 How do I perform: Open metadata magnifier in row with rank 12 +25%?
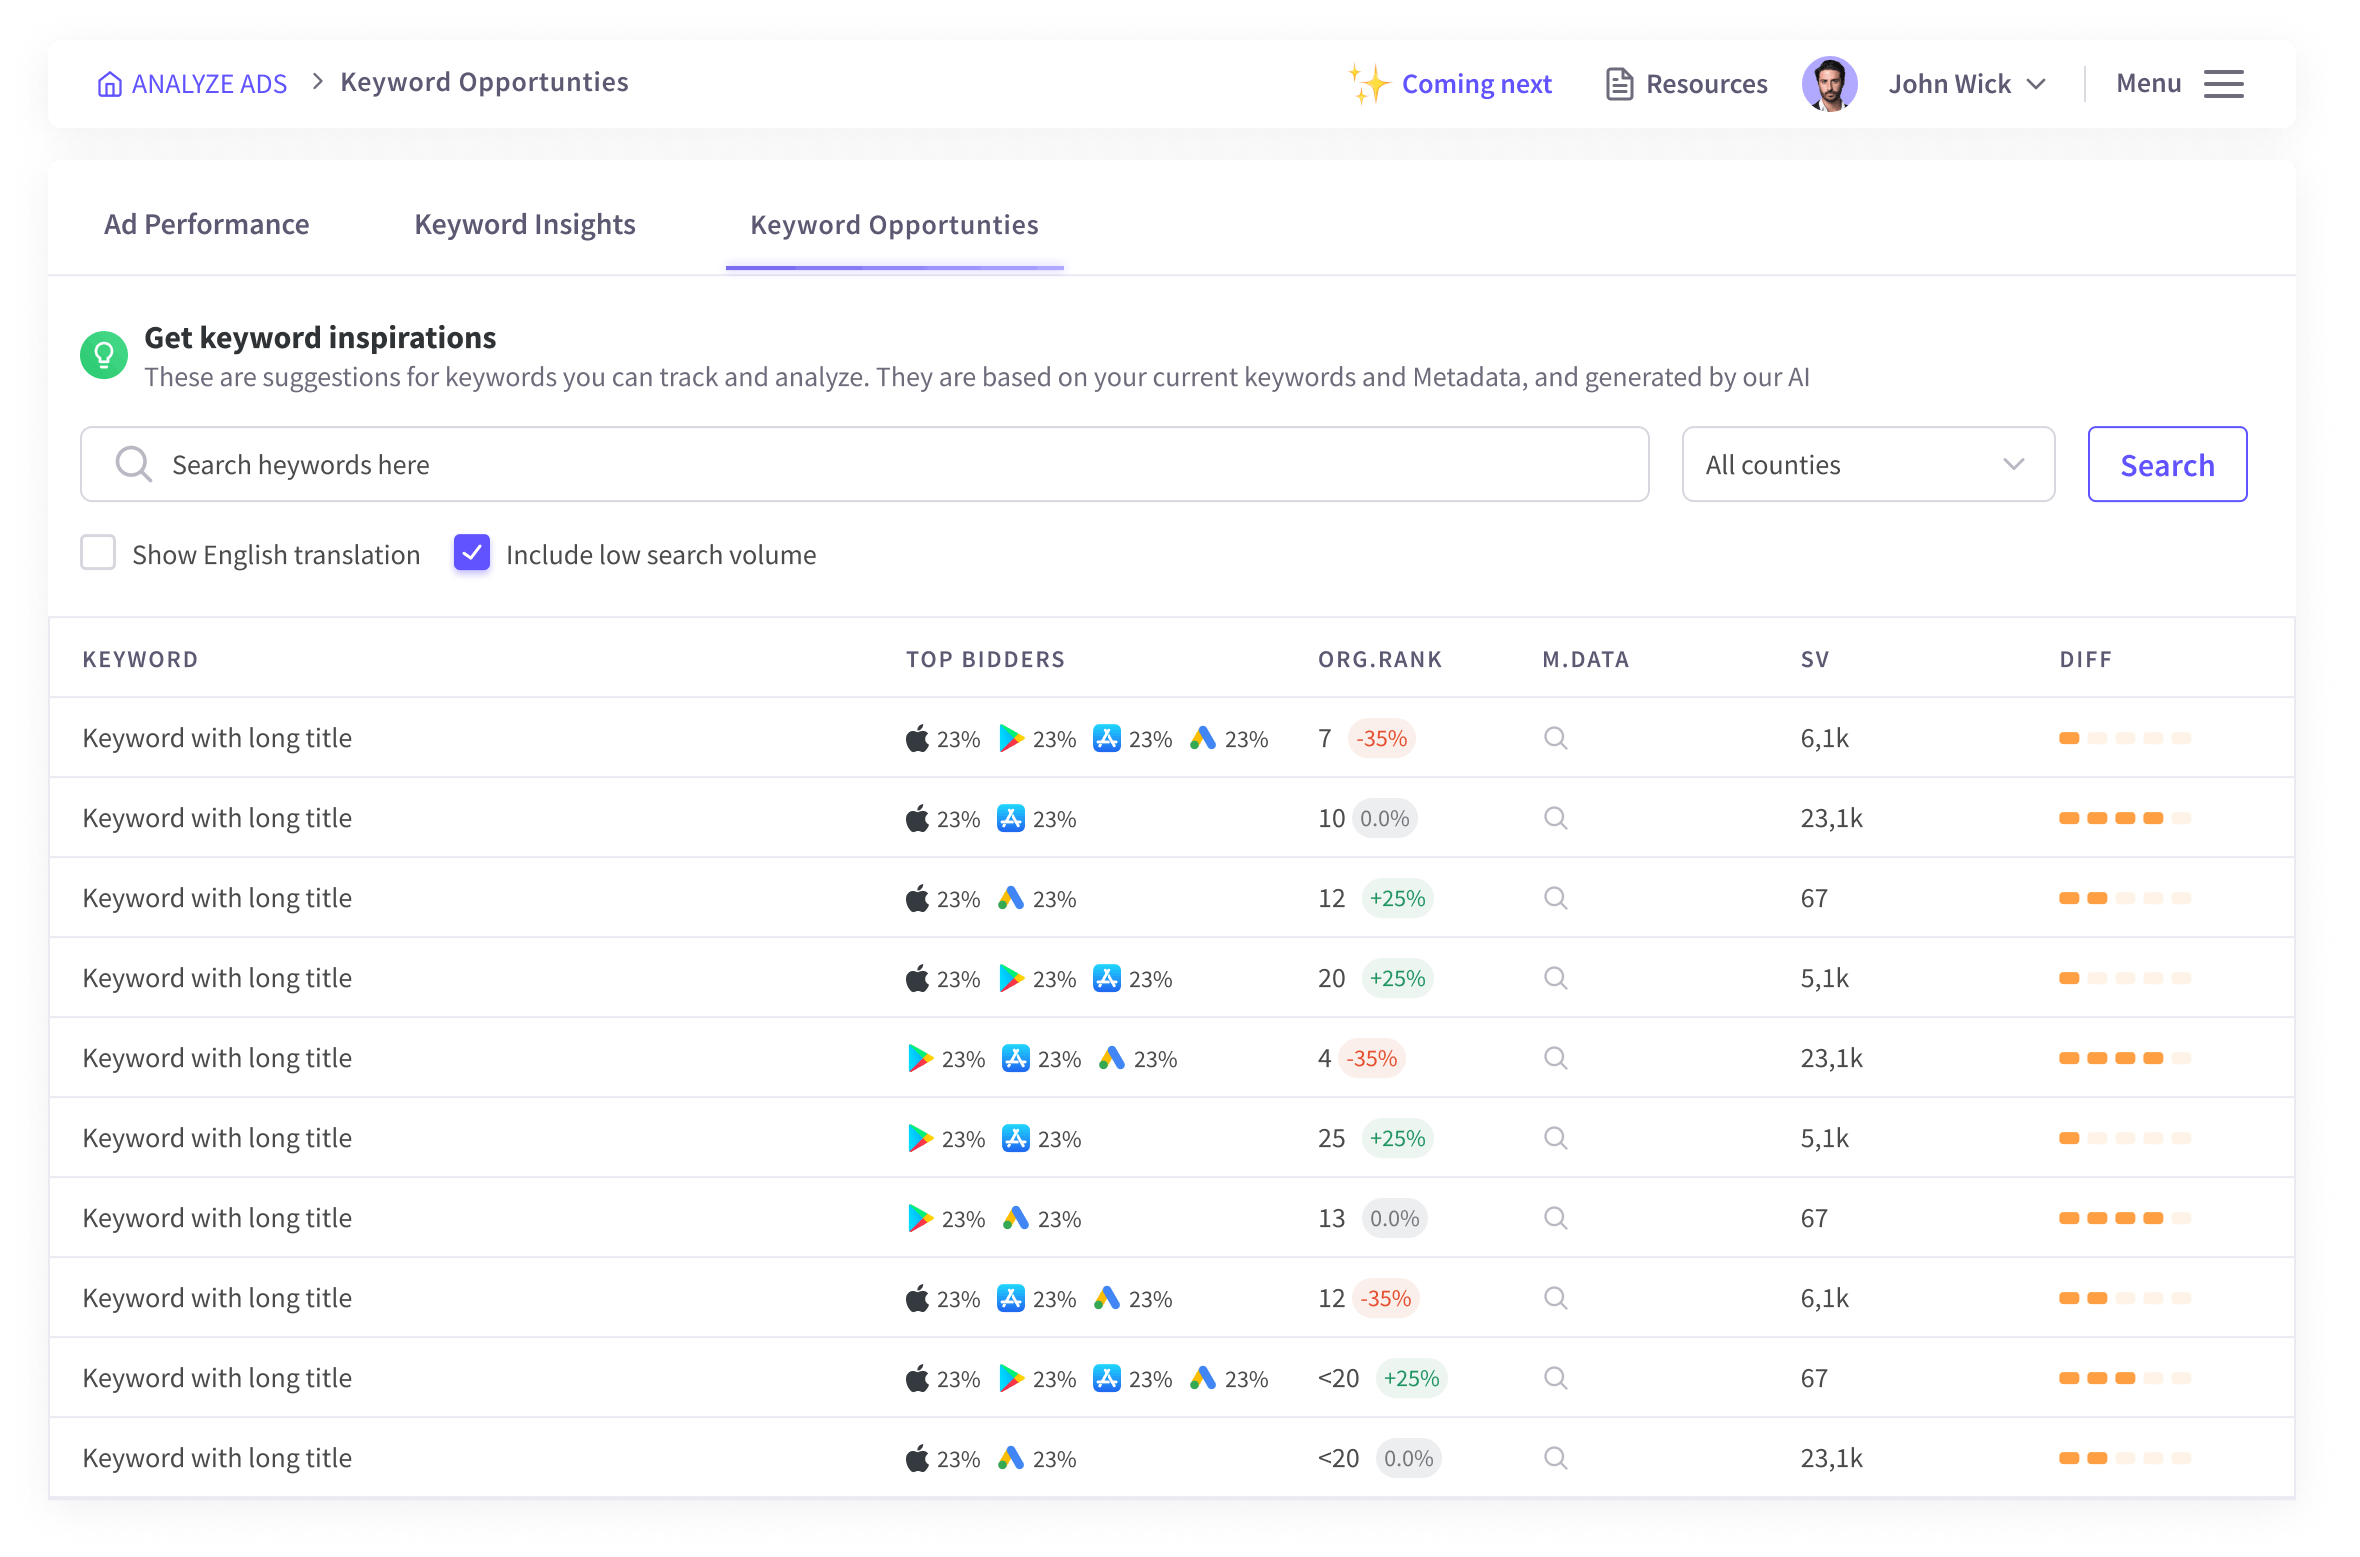tap(1555, 898)
